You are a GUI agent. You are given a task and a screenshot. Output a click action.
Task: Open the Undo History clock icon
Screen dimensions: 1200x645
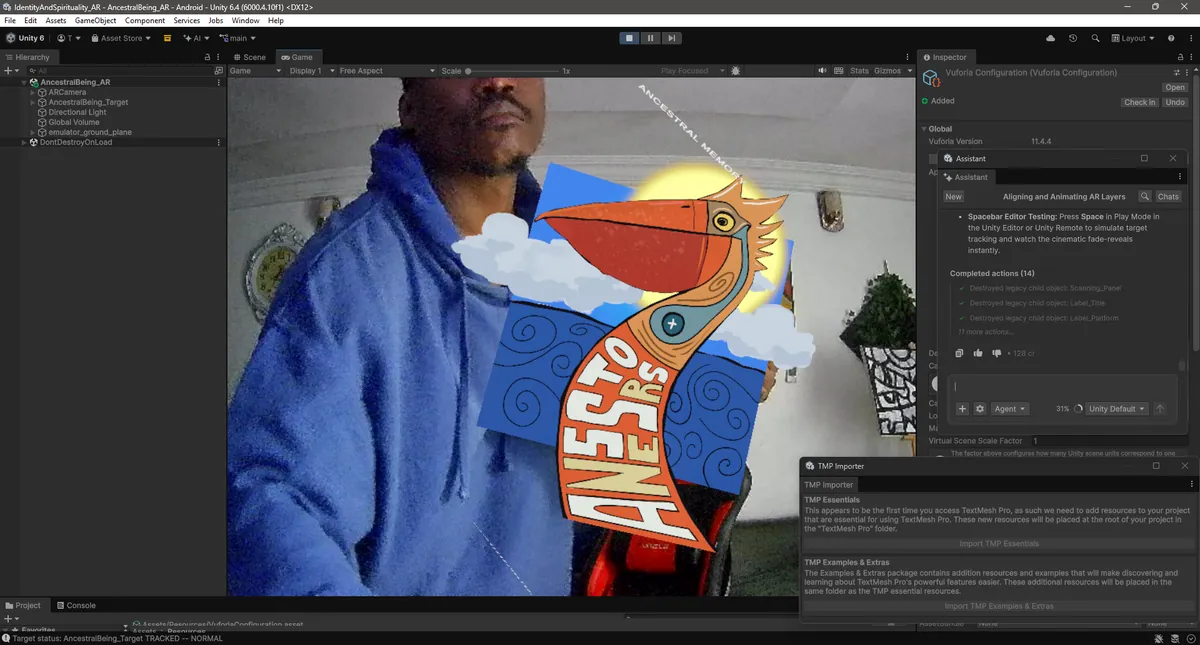[1073, 38]
